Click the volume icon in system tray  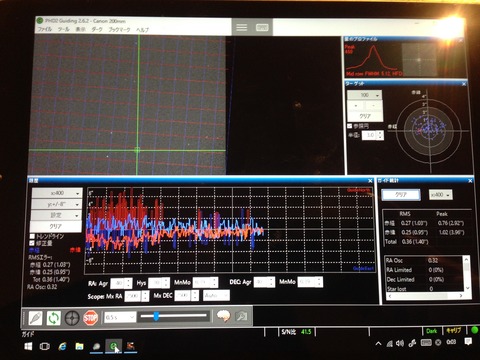400,343
